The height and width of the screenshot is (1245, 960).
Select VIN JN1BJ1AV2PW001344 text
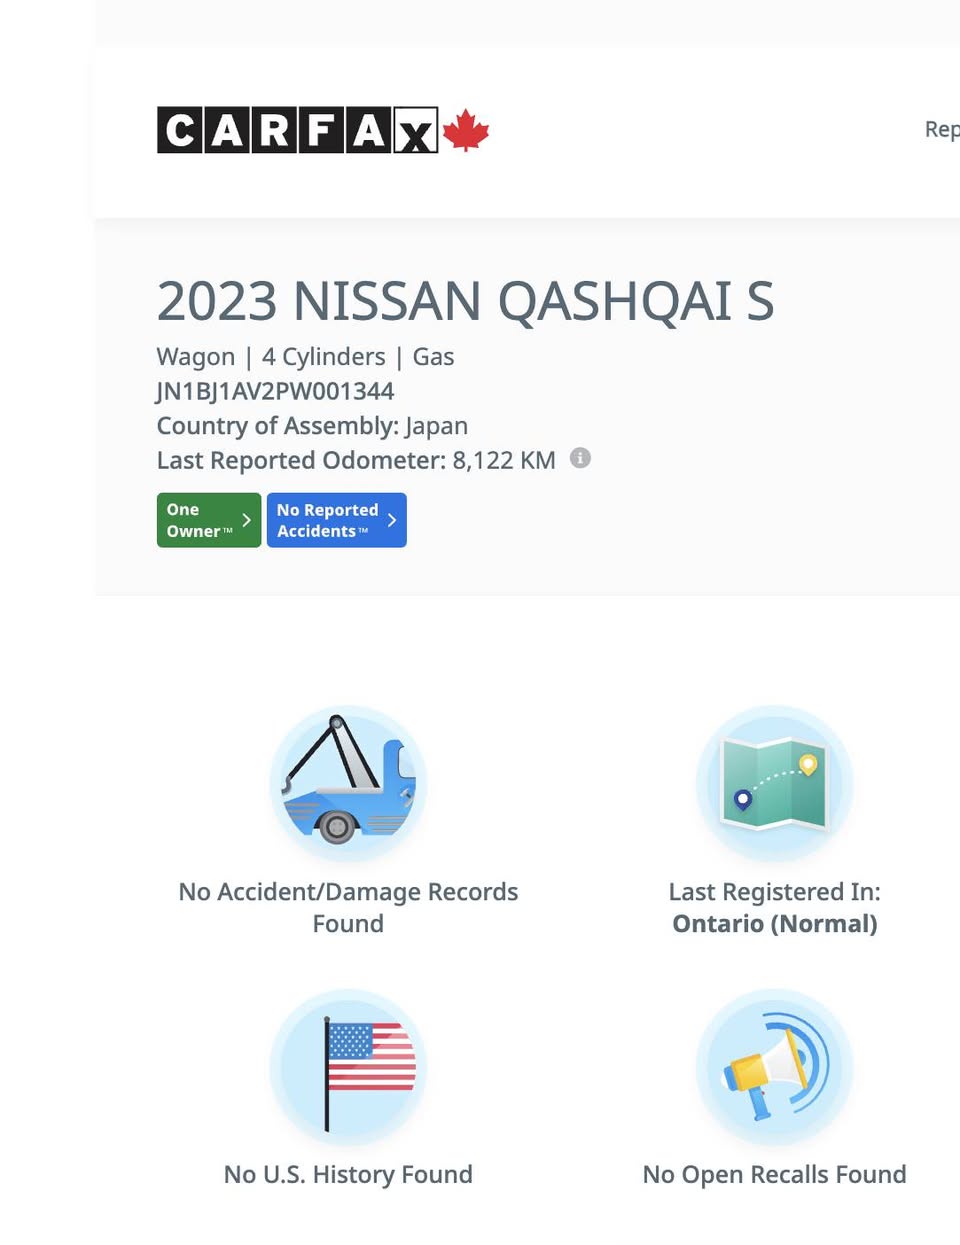tap(275, 391)
